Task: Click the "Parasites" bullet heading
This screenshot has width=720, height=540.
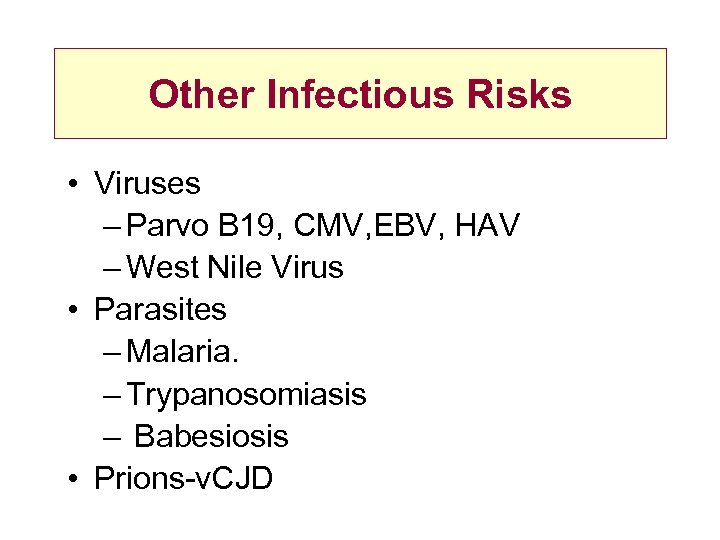Action: 160,310
